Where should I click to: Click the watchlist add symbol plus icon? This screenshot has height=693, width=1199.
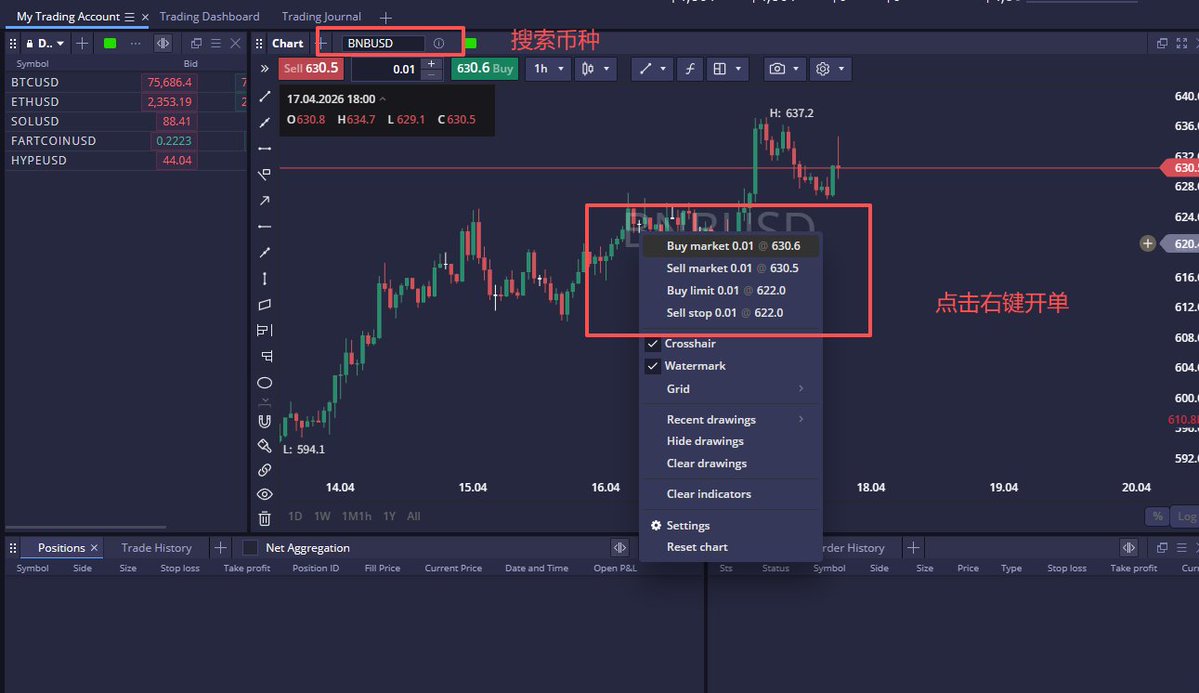coord(82,44)
